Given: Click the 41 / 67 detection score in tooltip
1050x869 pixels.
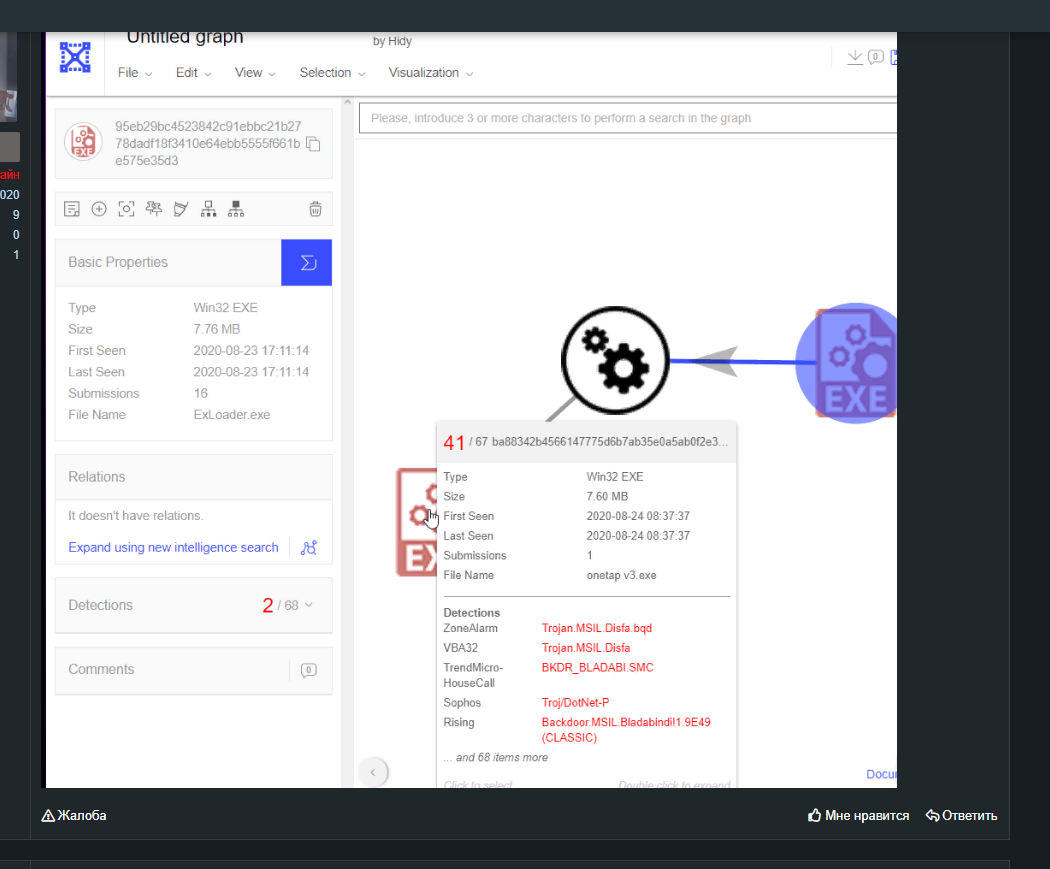Looking at the screenshot, I should point(465,442).
